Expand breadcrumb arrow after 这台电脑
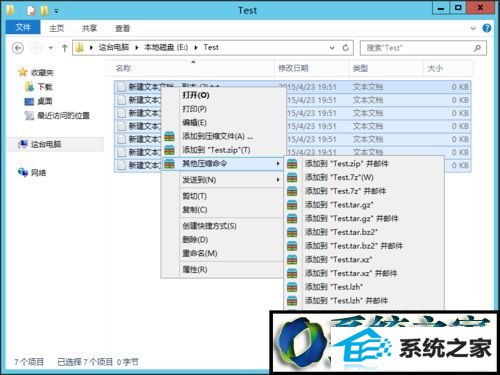Screen dimensions: 500x375 [x=137, y=48]
